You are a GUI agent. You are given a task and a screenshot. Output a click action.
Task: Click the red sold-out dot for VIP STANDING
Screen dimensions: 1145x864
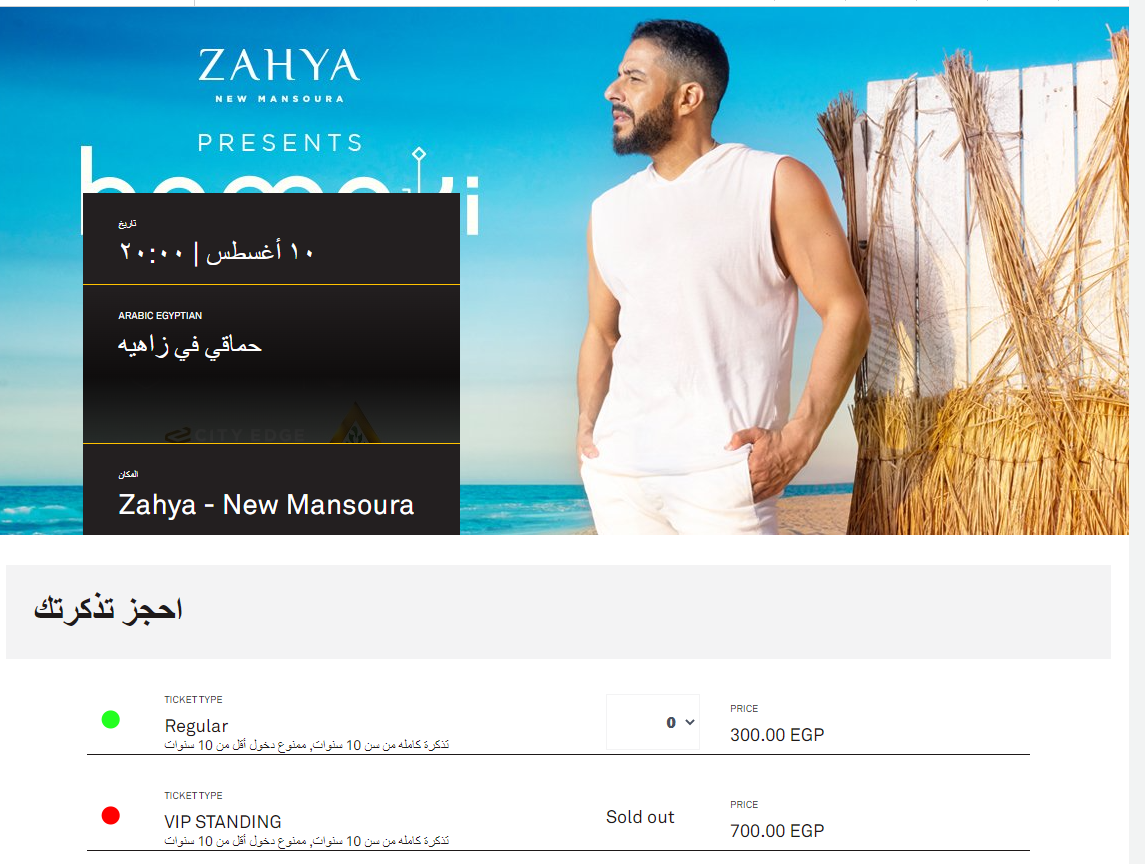click(x=110, y=815)
